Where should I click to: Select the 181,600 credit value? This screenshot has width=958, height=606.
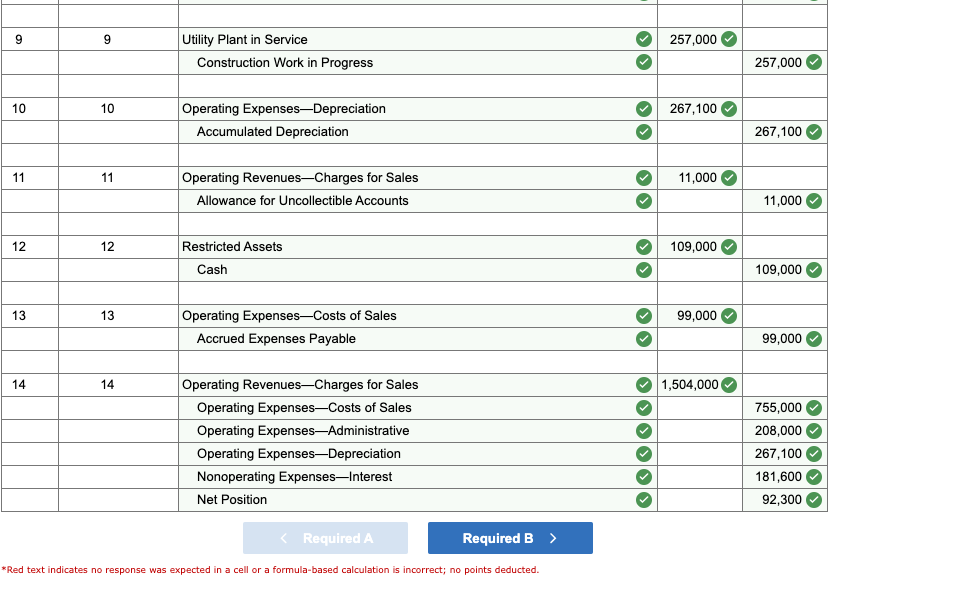[778, 476]
